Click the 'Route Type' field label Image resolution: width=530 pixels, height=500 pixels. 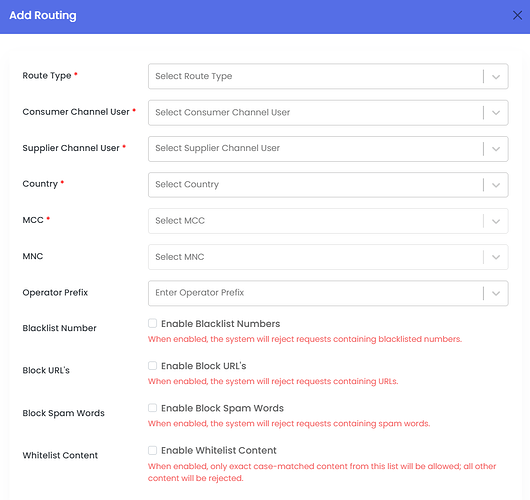click(47, 76)
